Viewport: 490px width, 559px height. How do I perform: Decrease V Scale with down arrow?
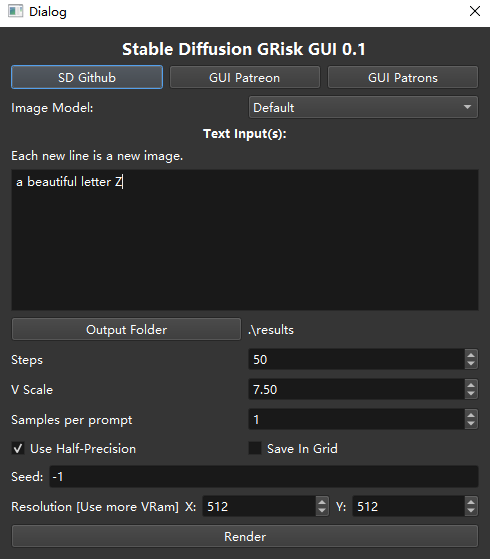click(x=471, y=394)
